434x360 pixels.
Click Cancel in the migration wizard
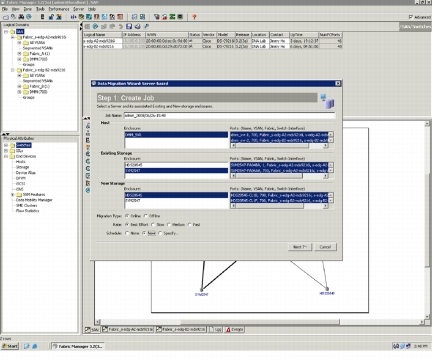[325, 247]
